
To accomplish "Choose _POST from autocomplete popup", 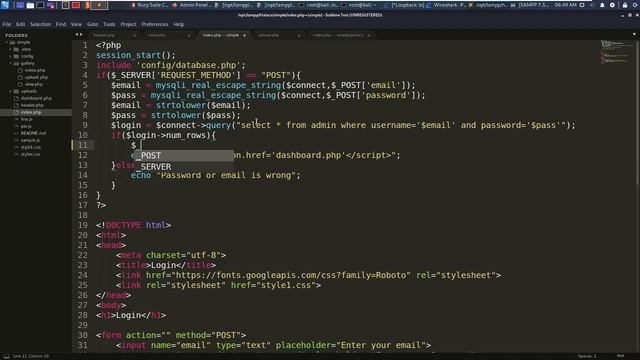I will (x=184, y=156).
